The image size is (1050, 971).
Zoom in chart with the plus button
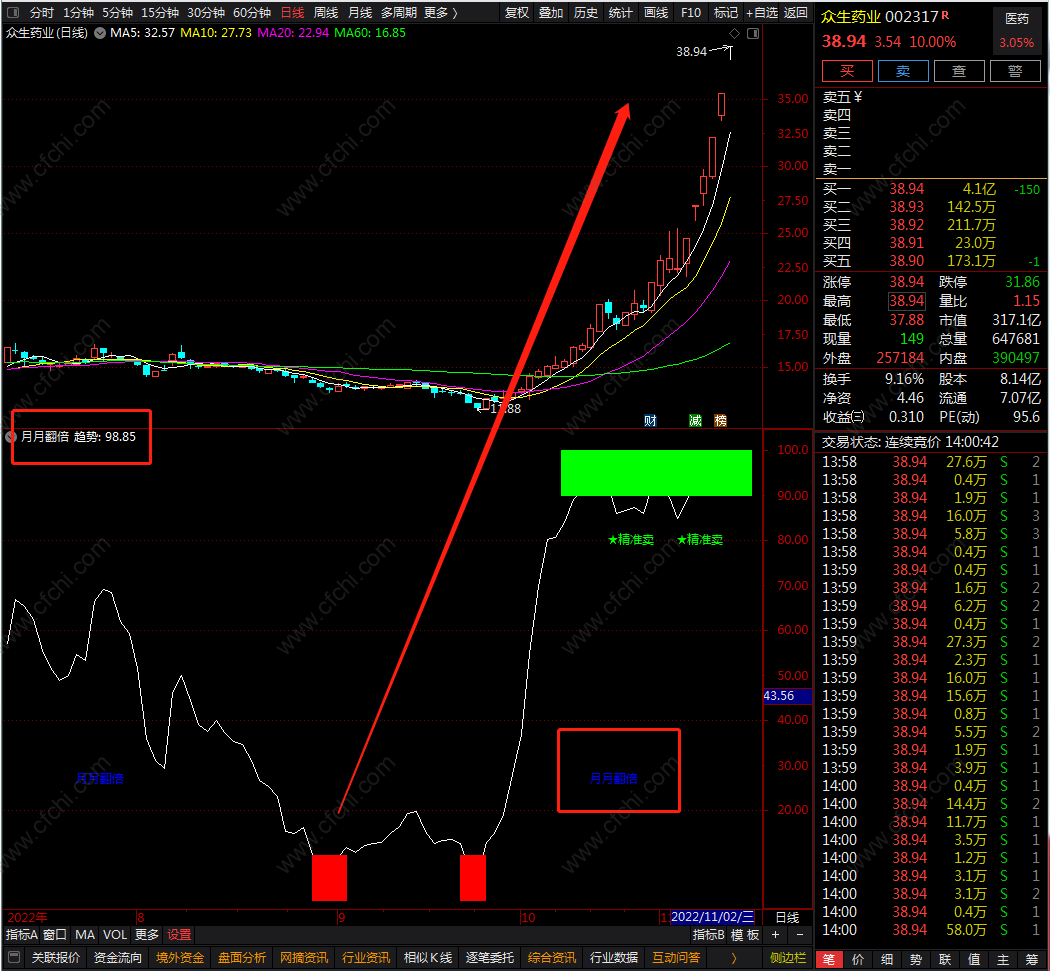tap(775, 935)
